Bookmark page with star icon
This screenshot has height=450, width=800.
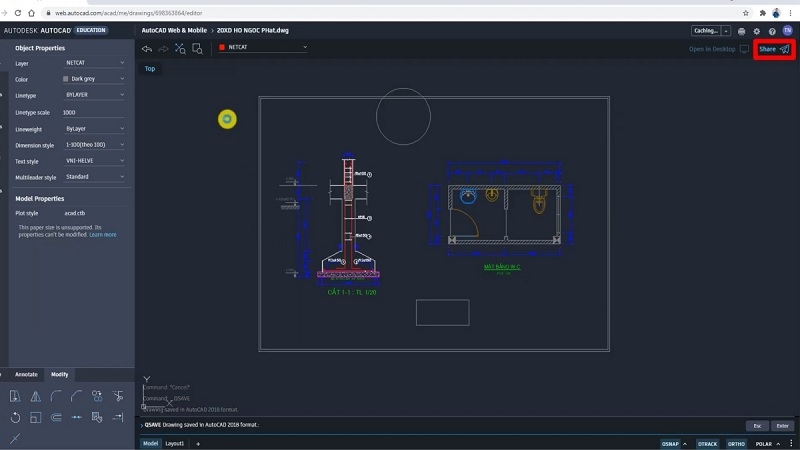pyautogui.click(x=746, y=13)
